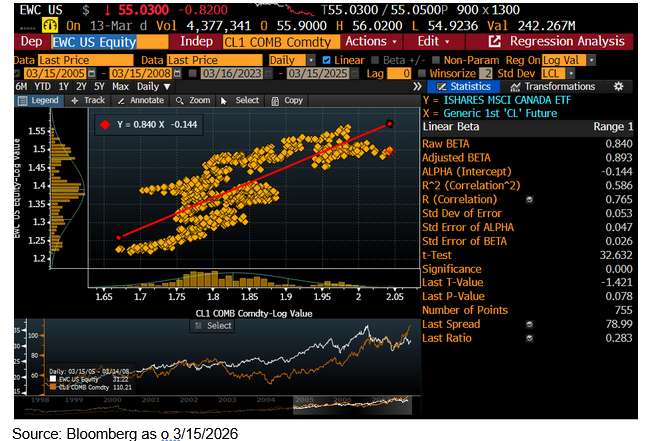This screenshot has width=670, height=441.
Task: Activate the Zoom tool
Action: pos(193,100)
